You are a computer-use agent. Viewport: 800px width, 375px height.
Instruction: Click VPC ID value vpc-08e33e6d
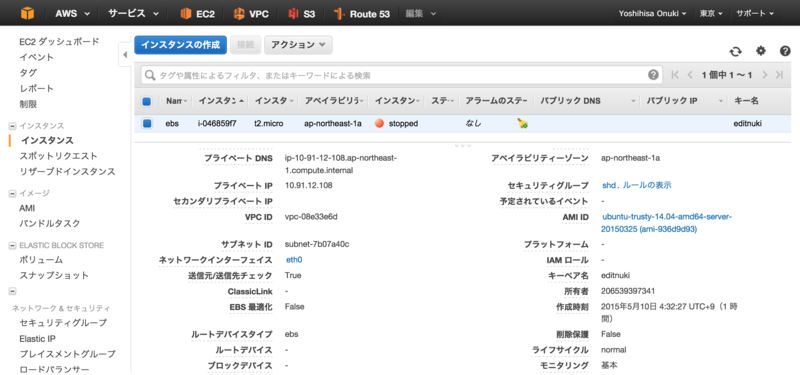point(311,216)
